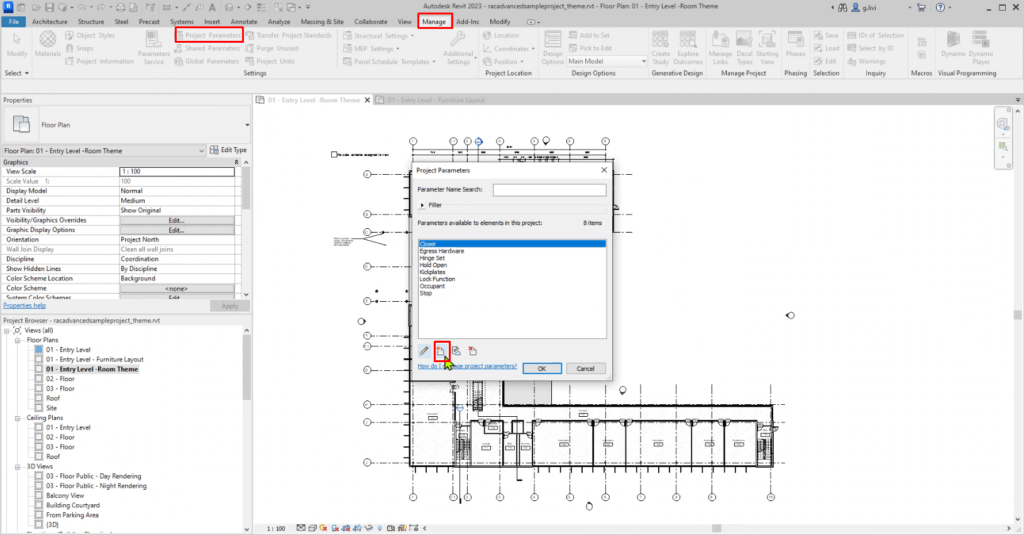This screenshot has height=535, width=1024.
Task: Open Project Parameters ribbon command
Action: click(x=209, y=35)
